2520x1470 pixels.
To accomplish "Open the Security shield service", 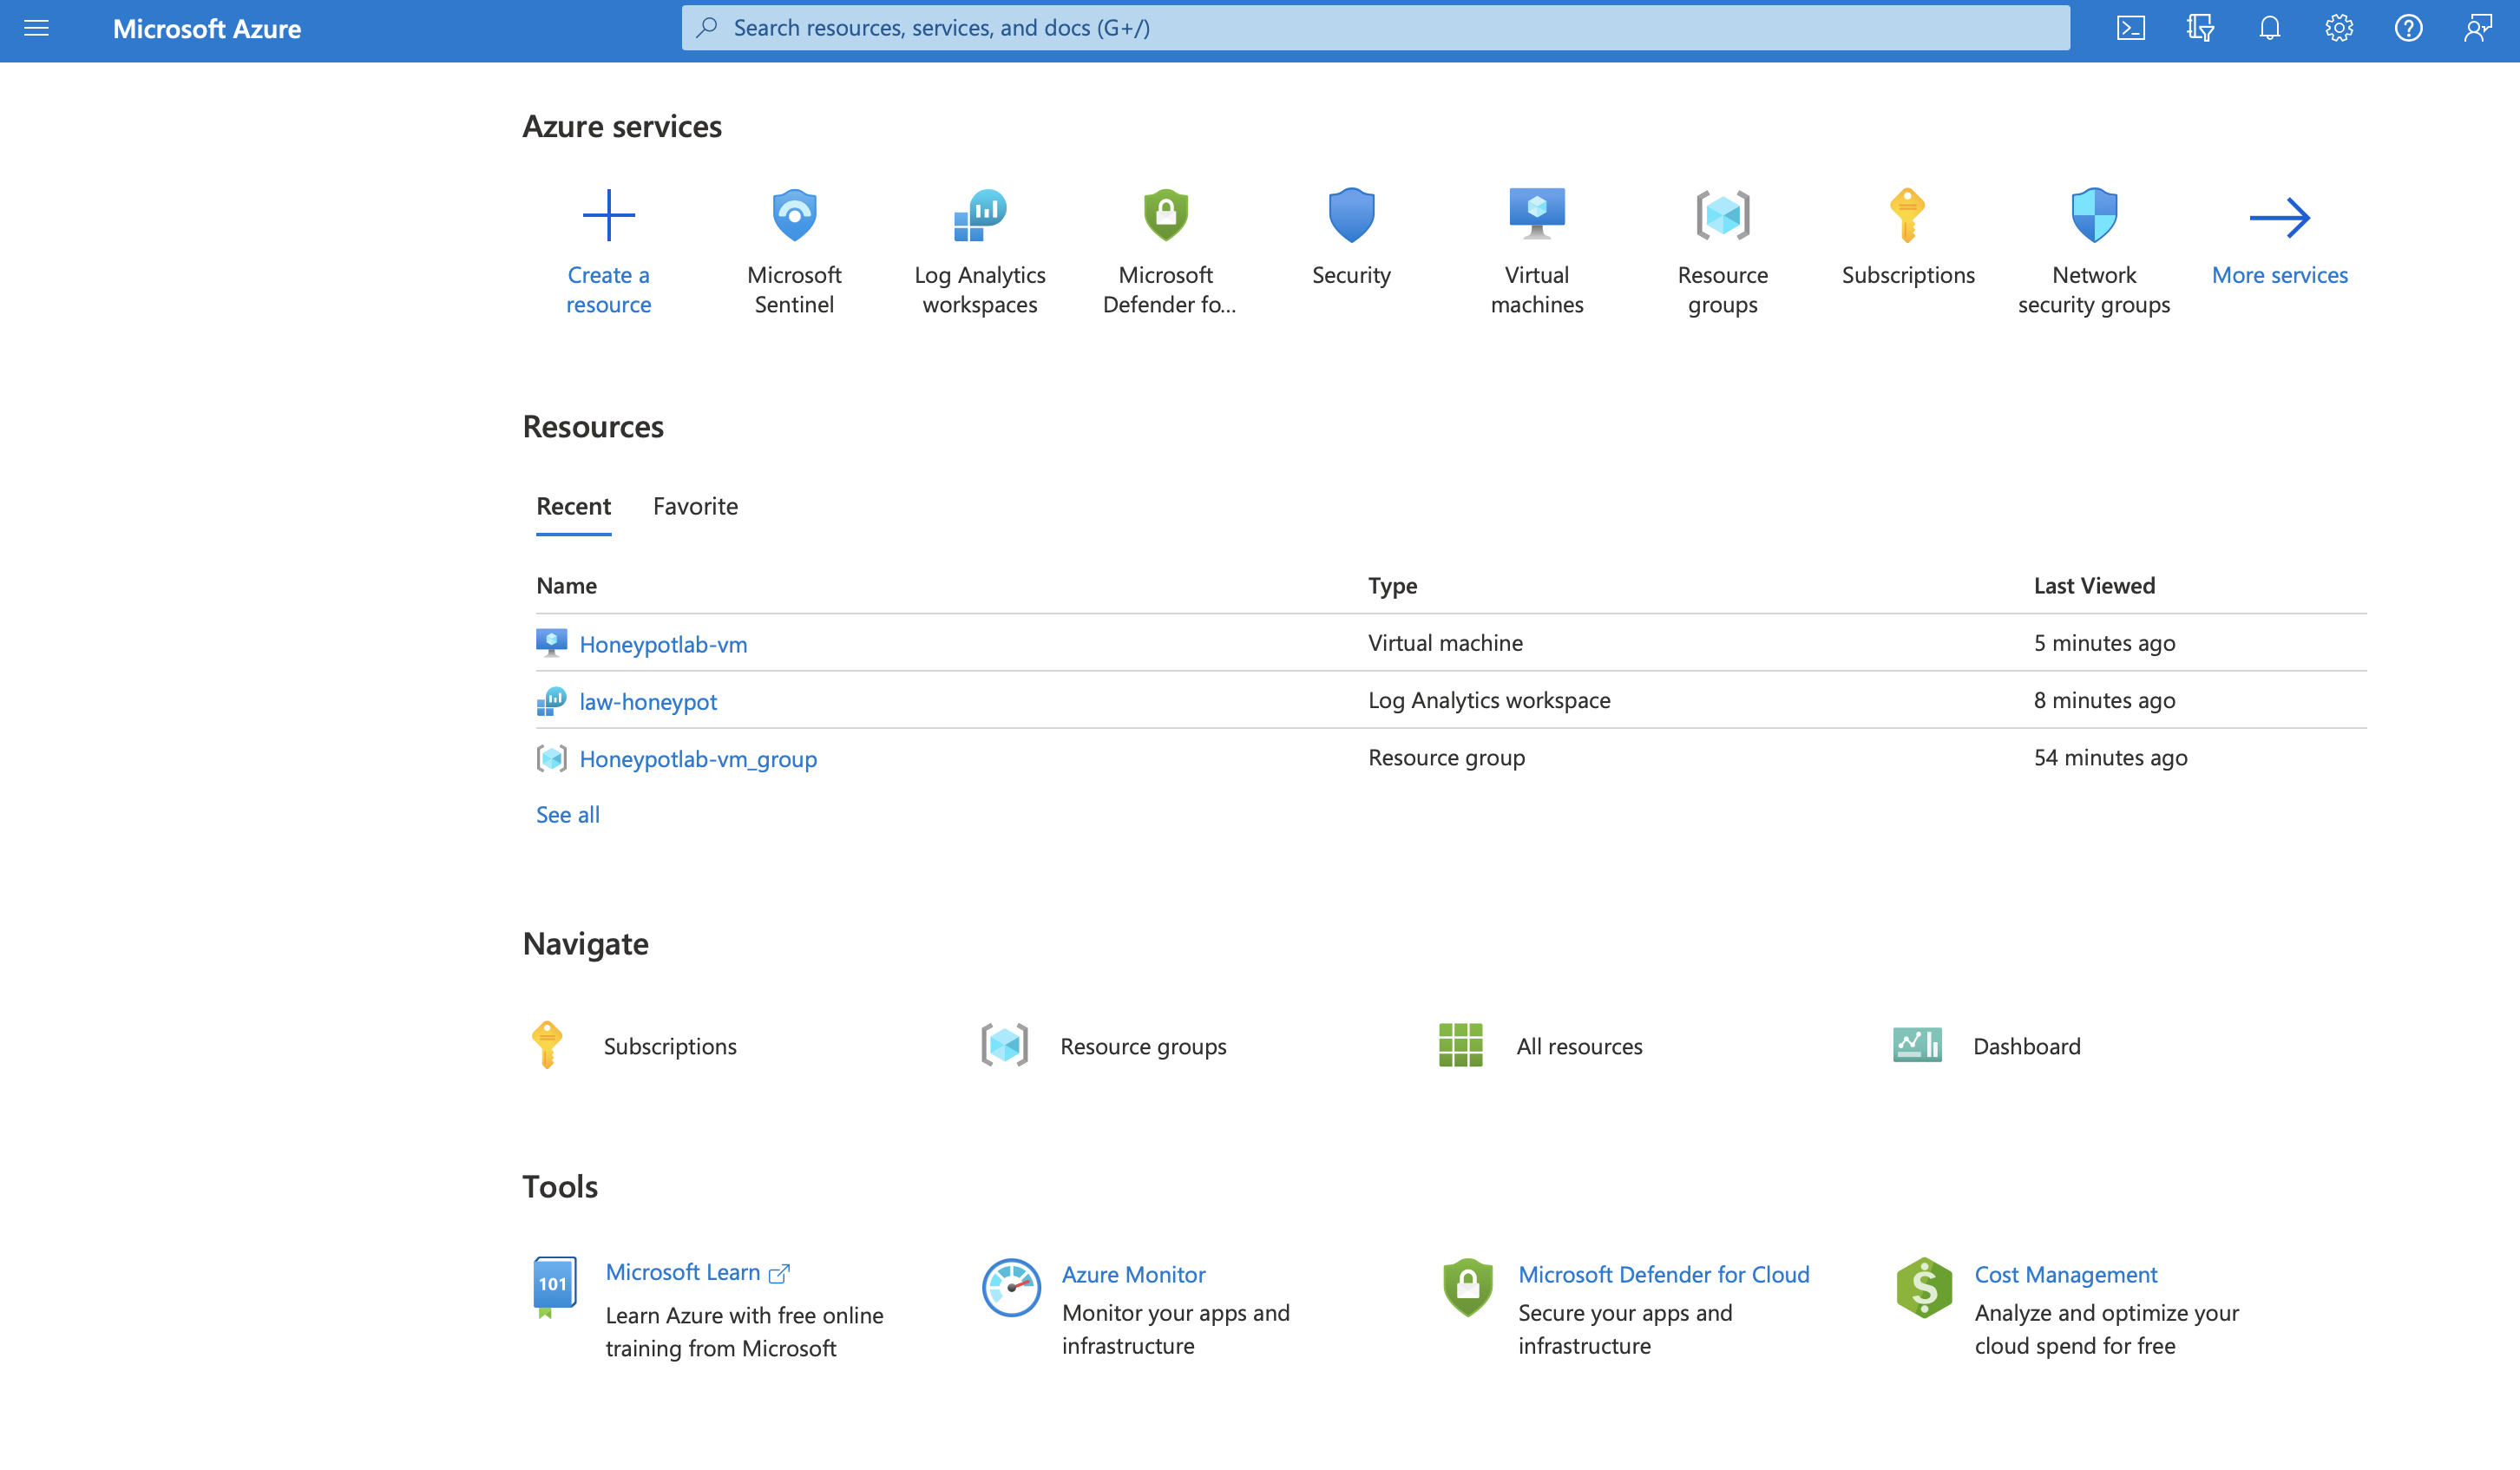I will [1351, 215].
